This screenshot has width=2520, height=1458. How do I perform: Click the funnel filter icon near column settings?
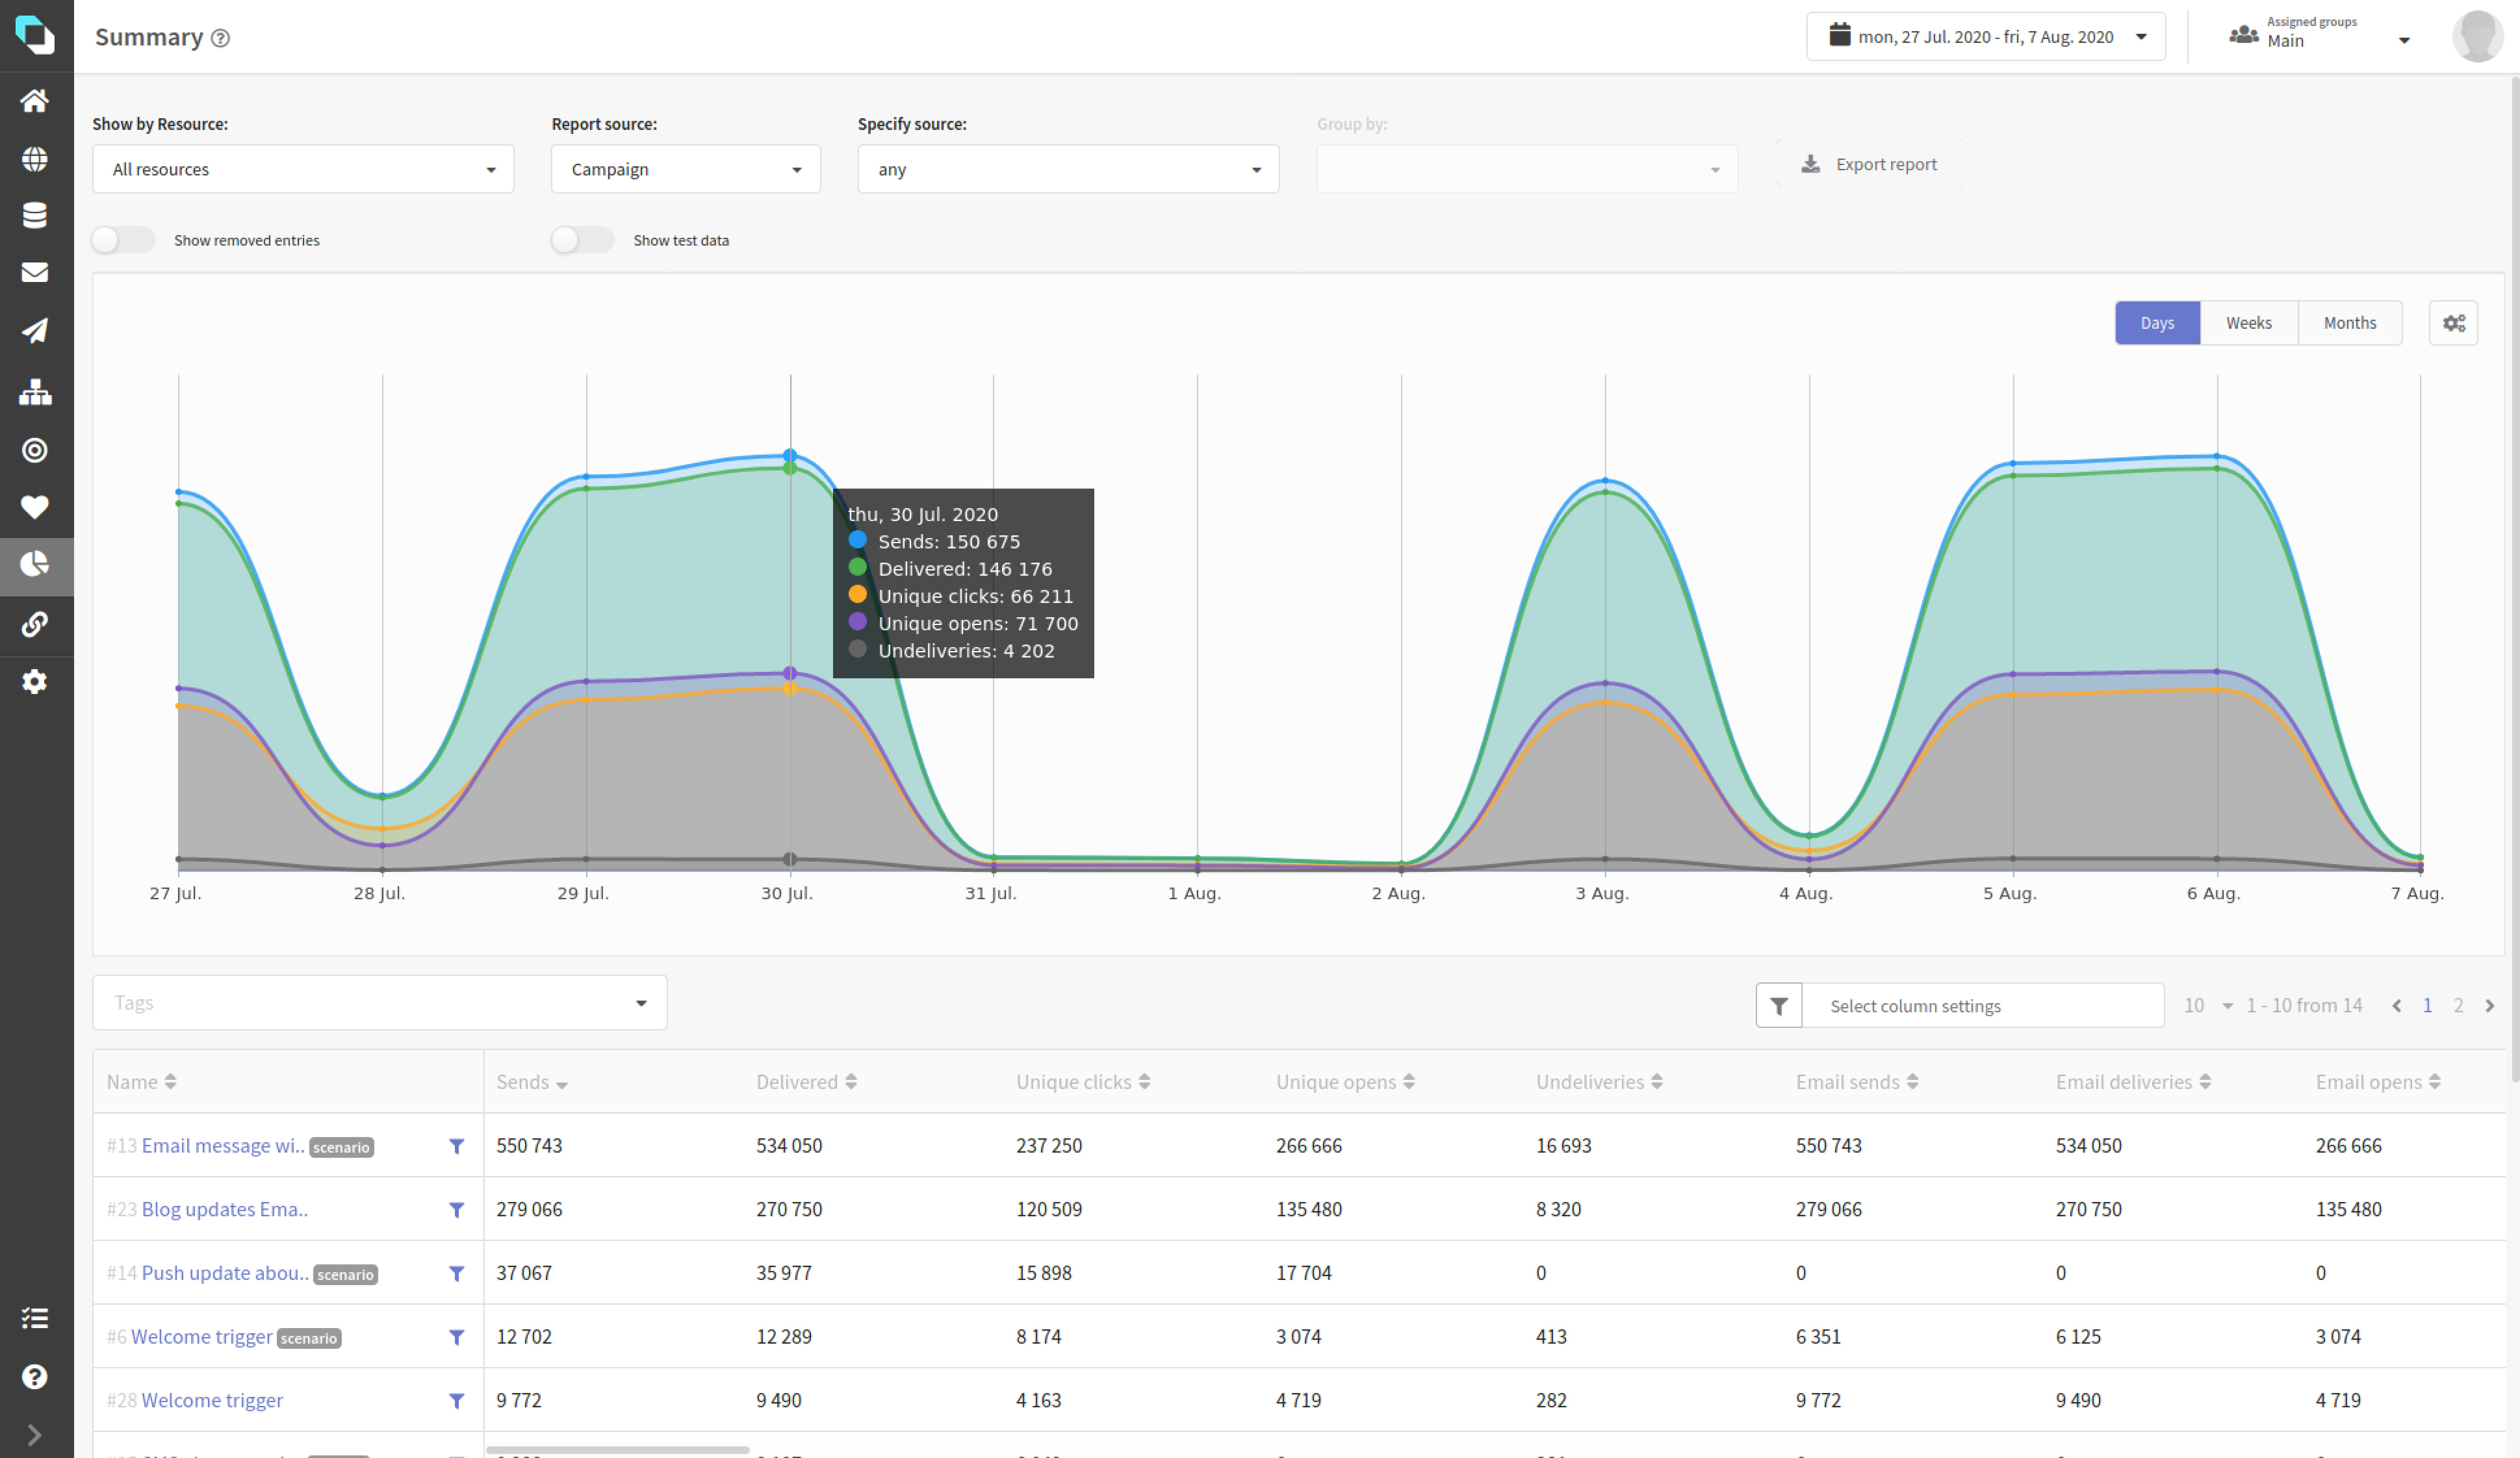click(x=1779, y=1006)
